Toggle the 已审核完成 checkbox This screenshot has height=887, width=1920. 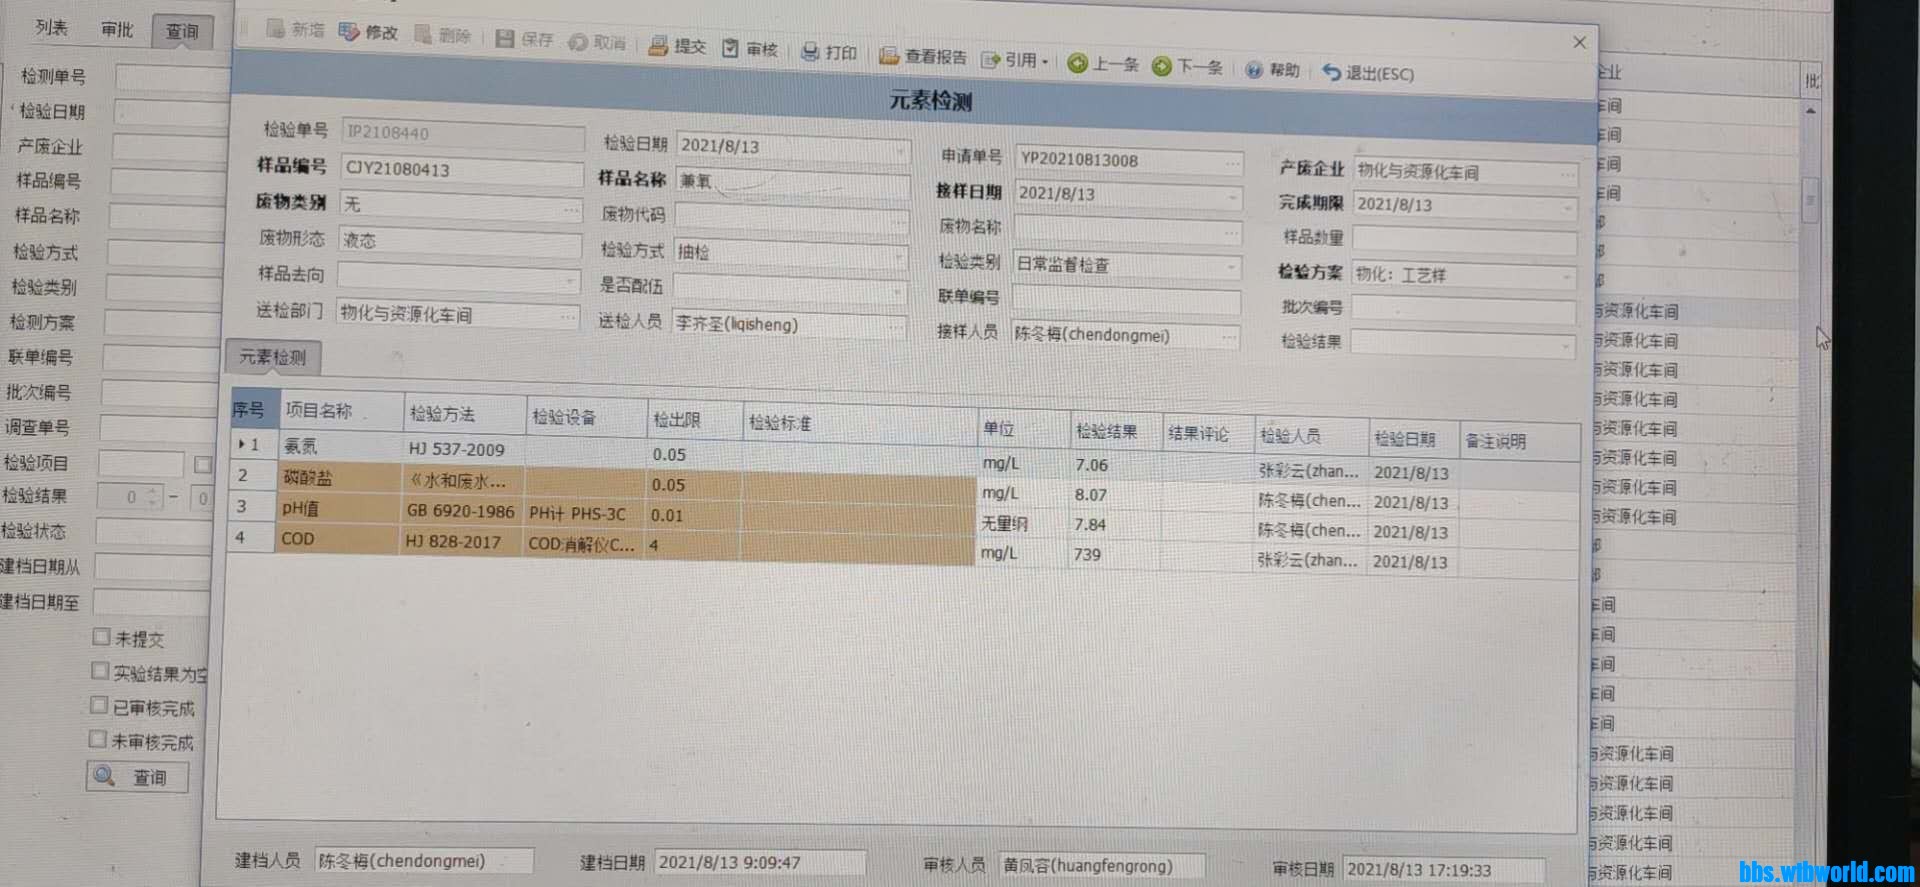(99, 705)
